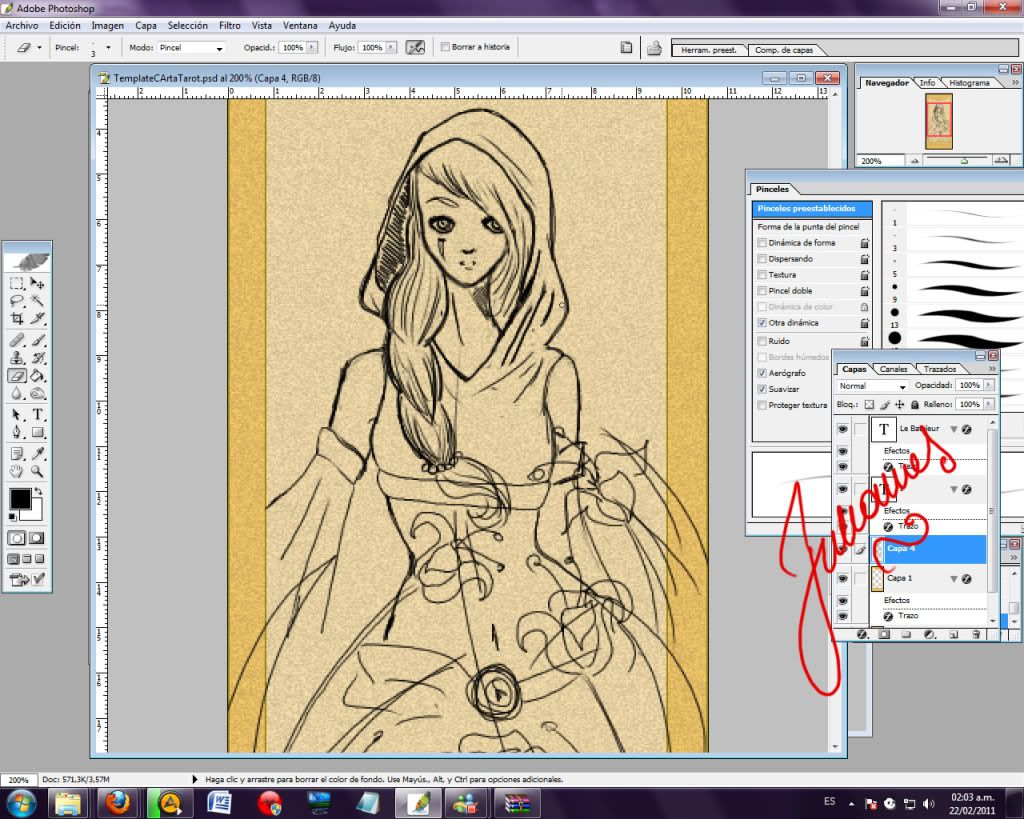Image resolution: width=1024 pixels, height=819 pixels.
Task: Select the Clone Stamp tool
Action: (17, 358)
